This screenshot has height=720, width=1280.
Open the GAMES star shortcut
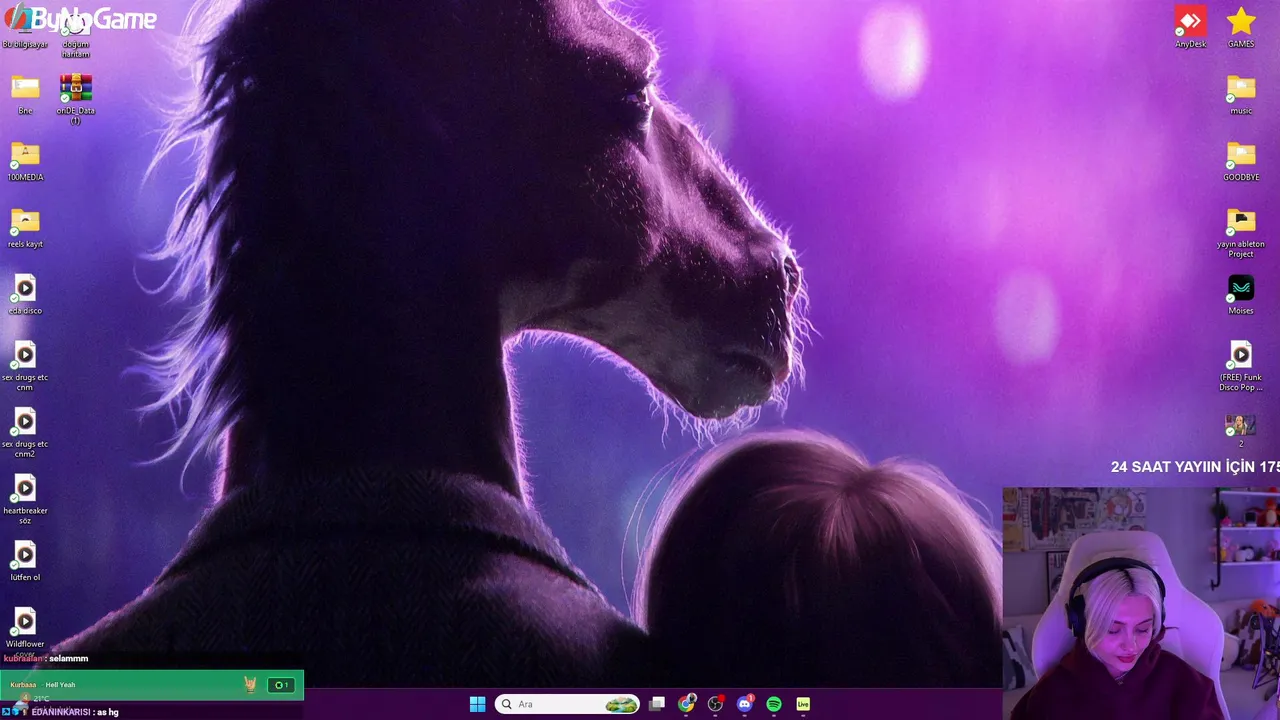(1241, 28)
